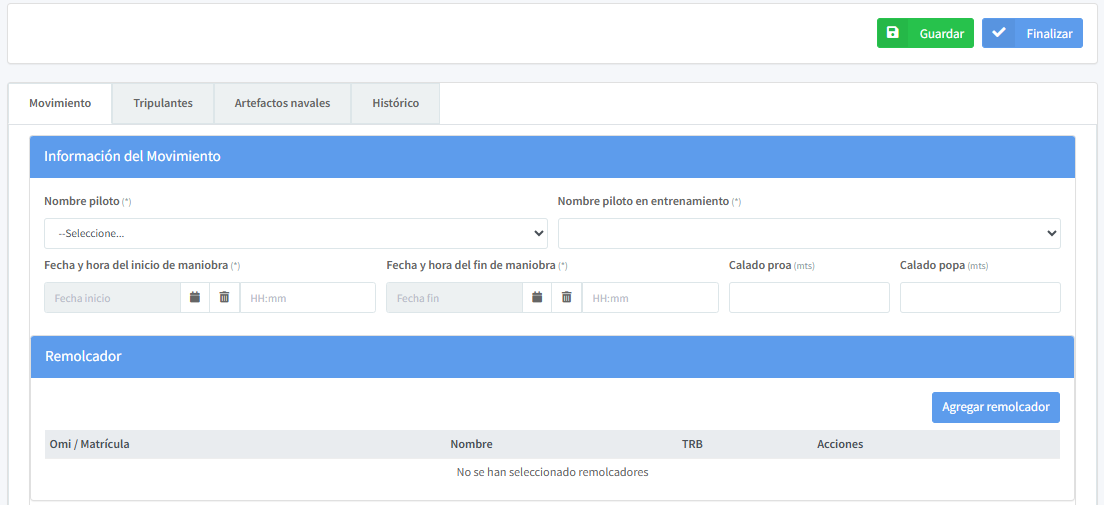The height and width of the screenshot is (505, 1104).
Task: Go to the Histórico tab
Action: coord(395,103)
